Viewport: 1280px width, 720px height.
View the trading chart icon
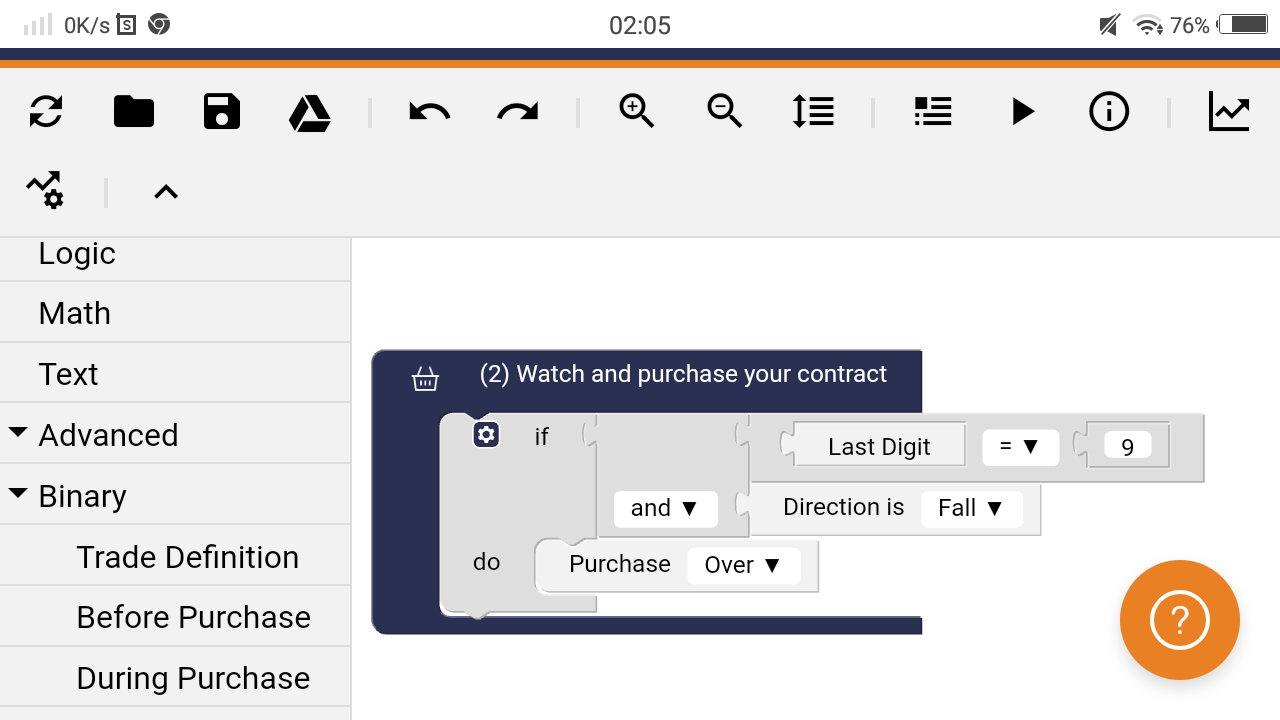pos(1229,112)
